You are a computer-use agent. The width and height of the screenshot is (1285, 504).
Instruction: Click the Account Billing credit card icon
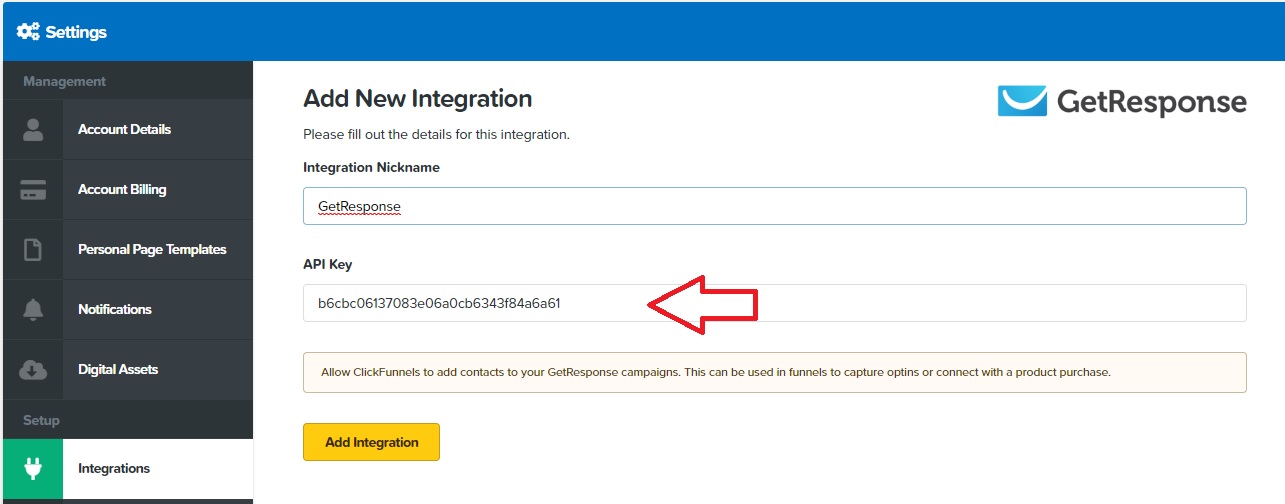pos(33,189)
